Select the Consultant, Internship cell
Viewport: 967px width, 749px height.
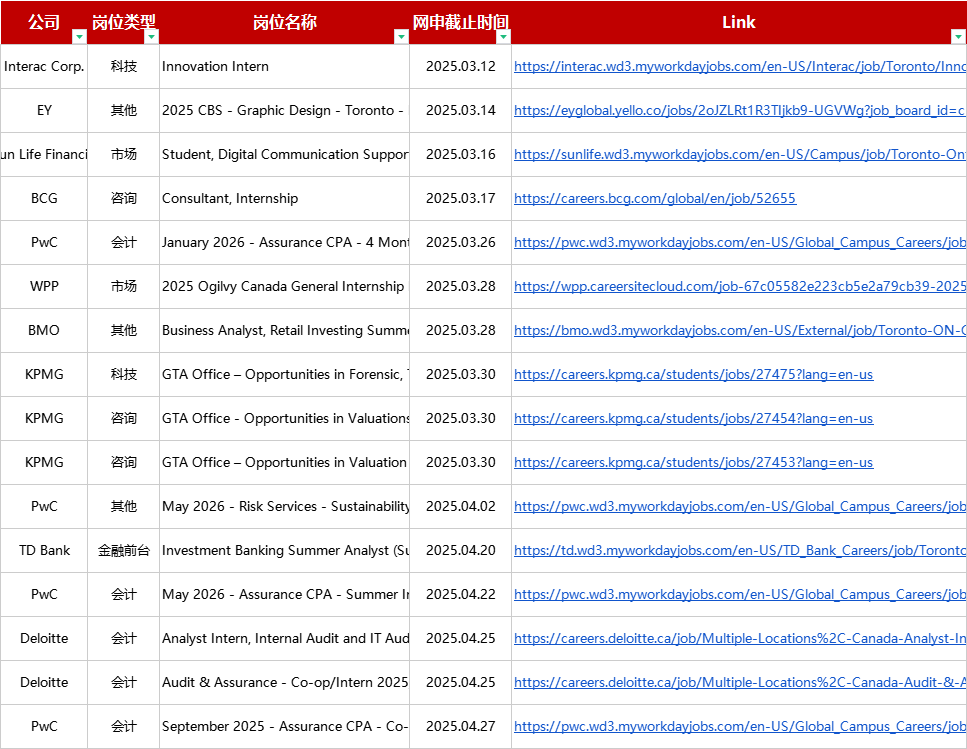284,199
